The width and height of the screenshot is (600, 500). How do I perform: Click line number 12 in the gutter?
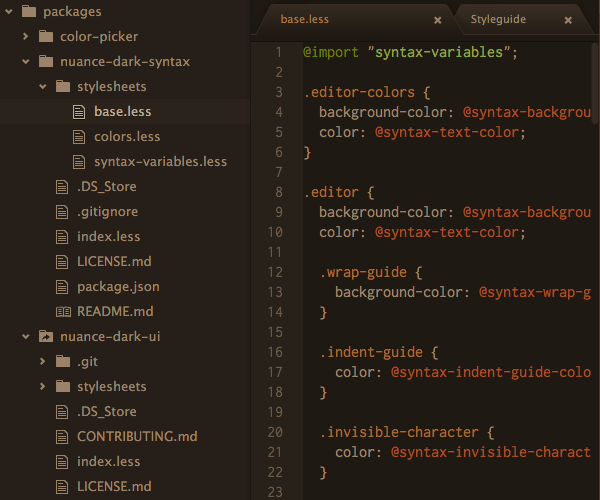277,272
